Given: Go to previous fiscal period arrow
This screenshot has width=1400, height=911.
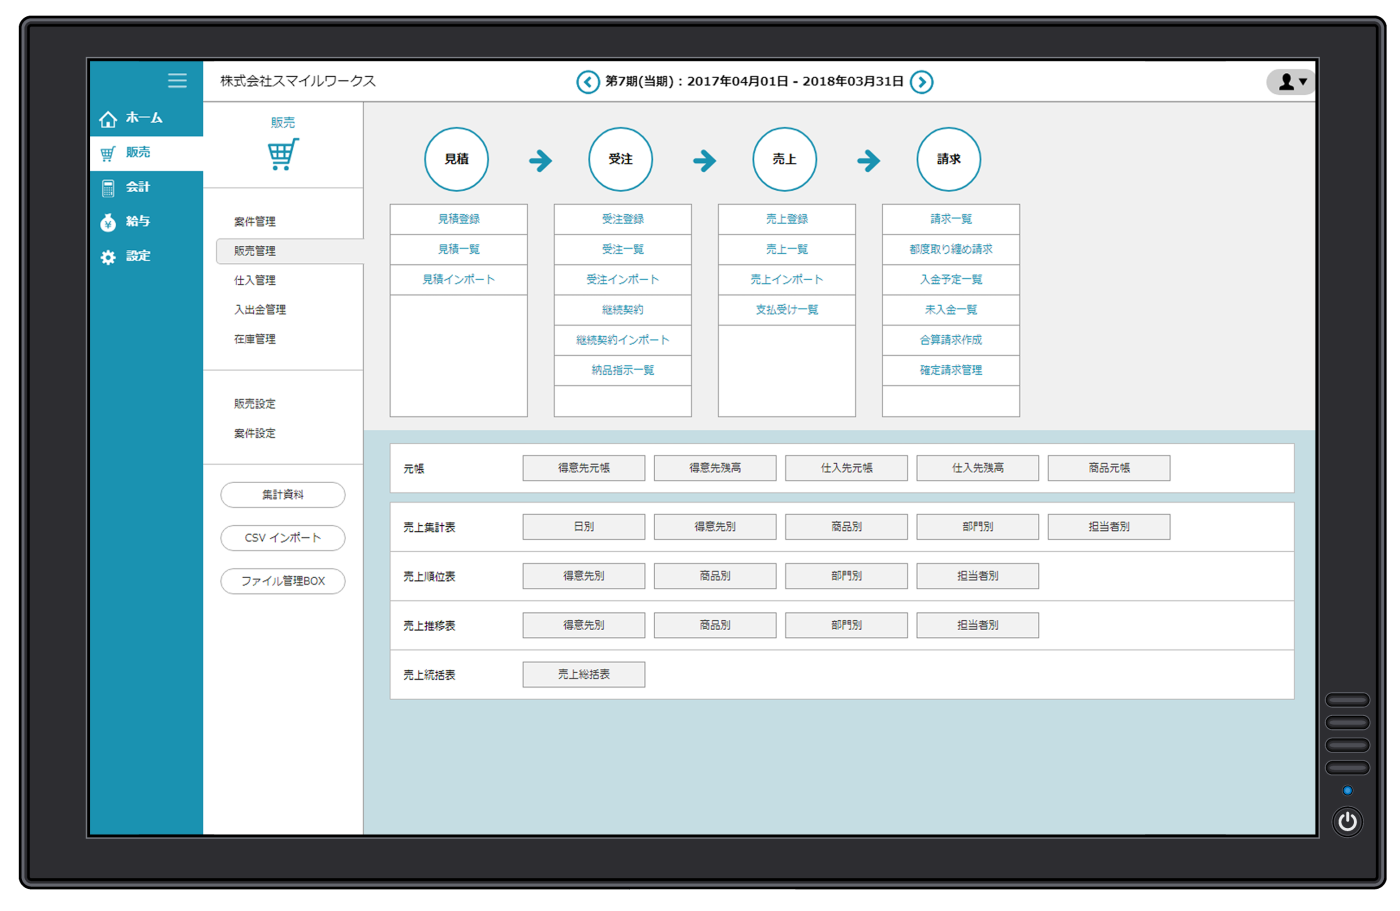Looking at the screenshot, I should (x=588, y=82).
